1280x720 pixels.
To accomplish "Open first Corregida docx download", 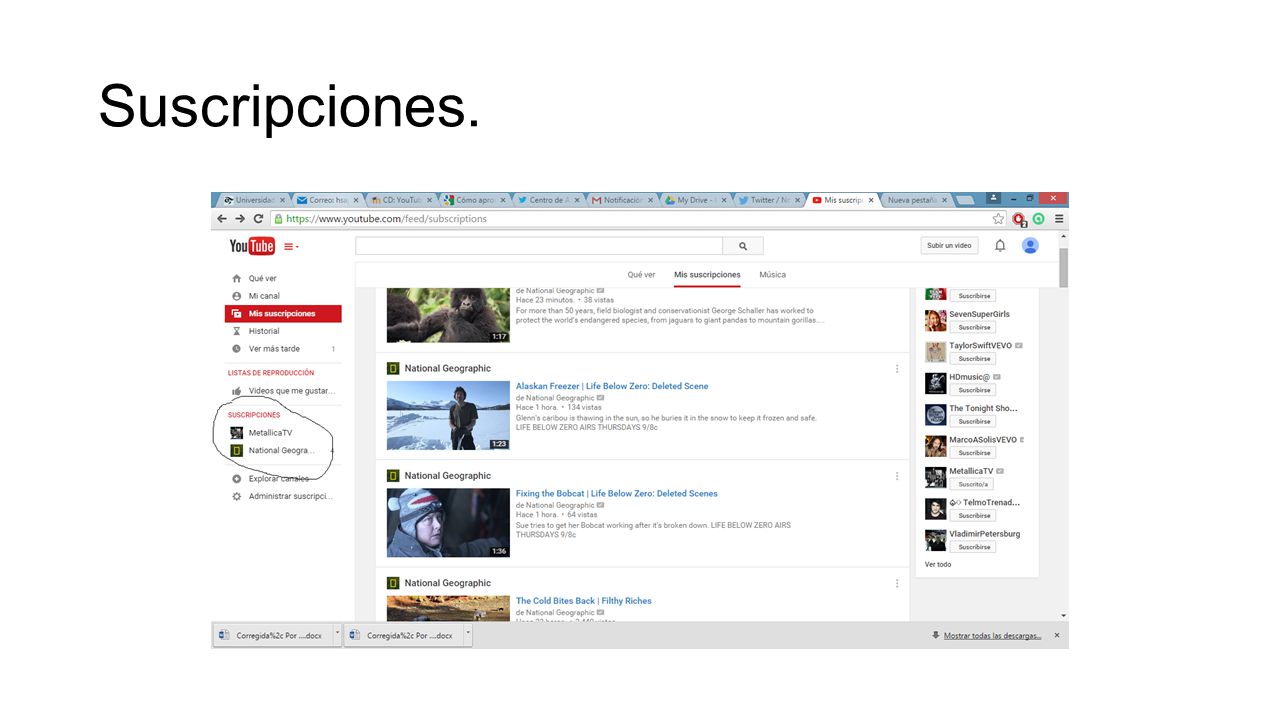I will [272, 635].
